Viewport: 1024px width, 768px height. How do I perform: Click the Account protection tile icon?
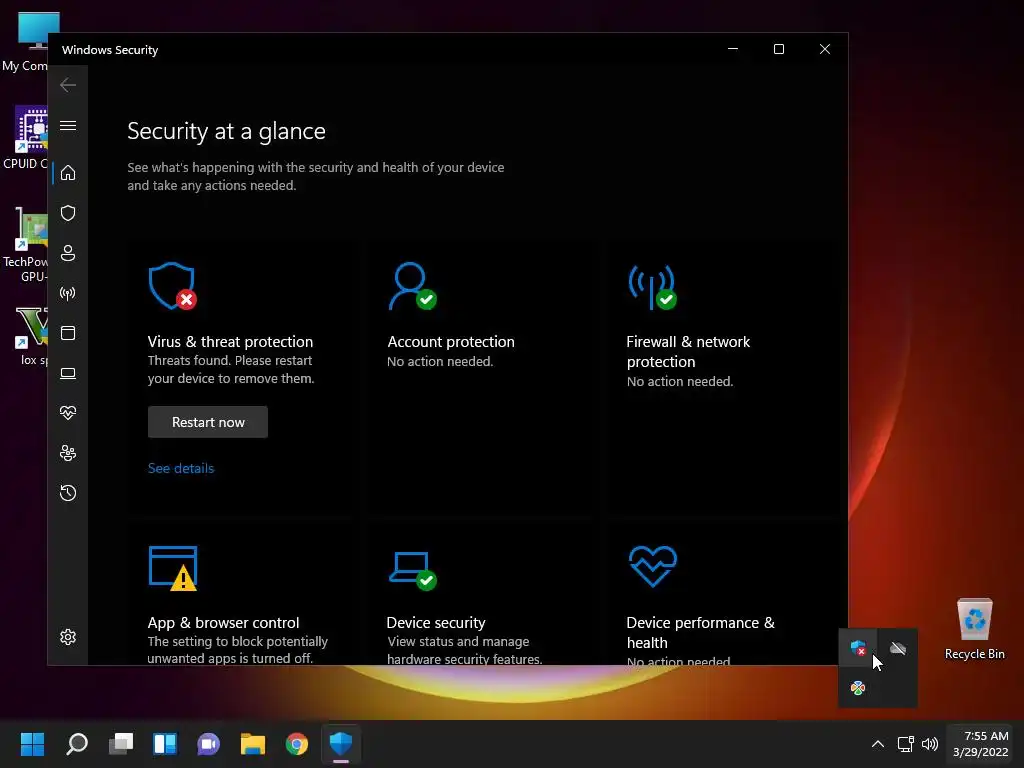tap(412, 286)
